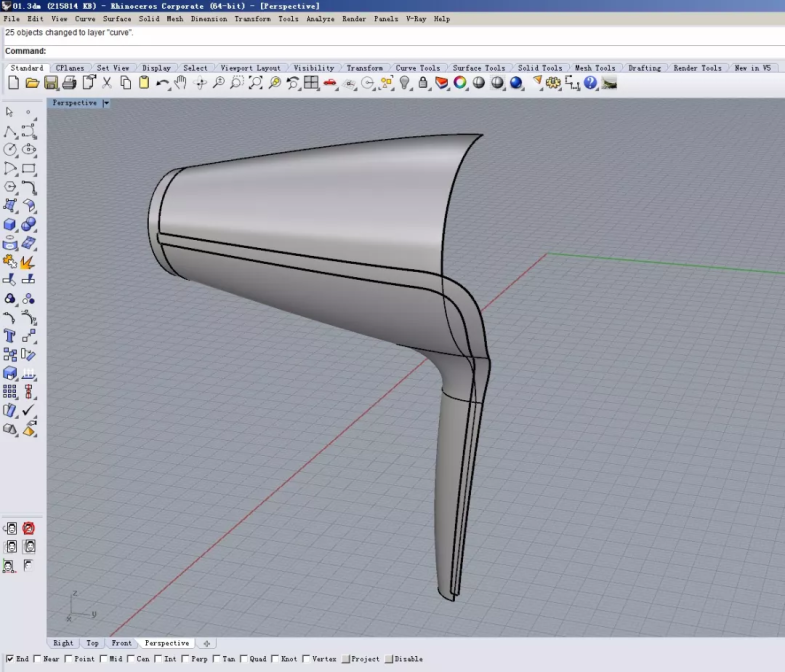
Task: Open the Surface menu
Action: tap(117, 19)
